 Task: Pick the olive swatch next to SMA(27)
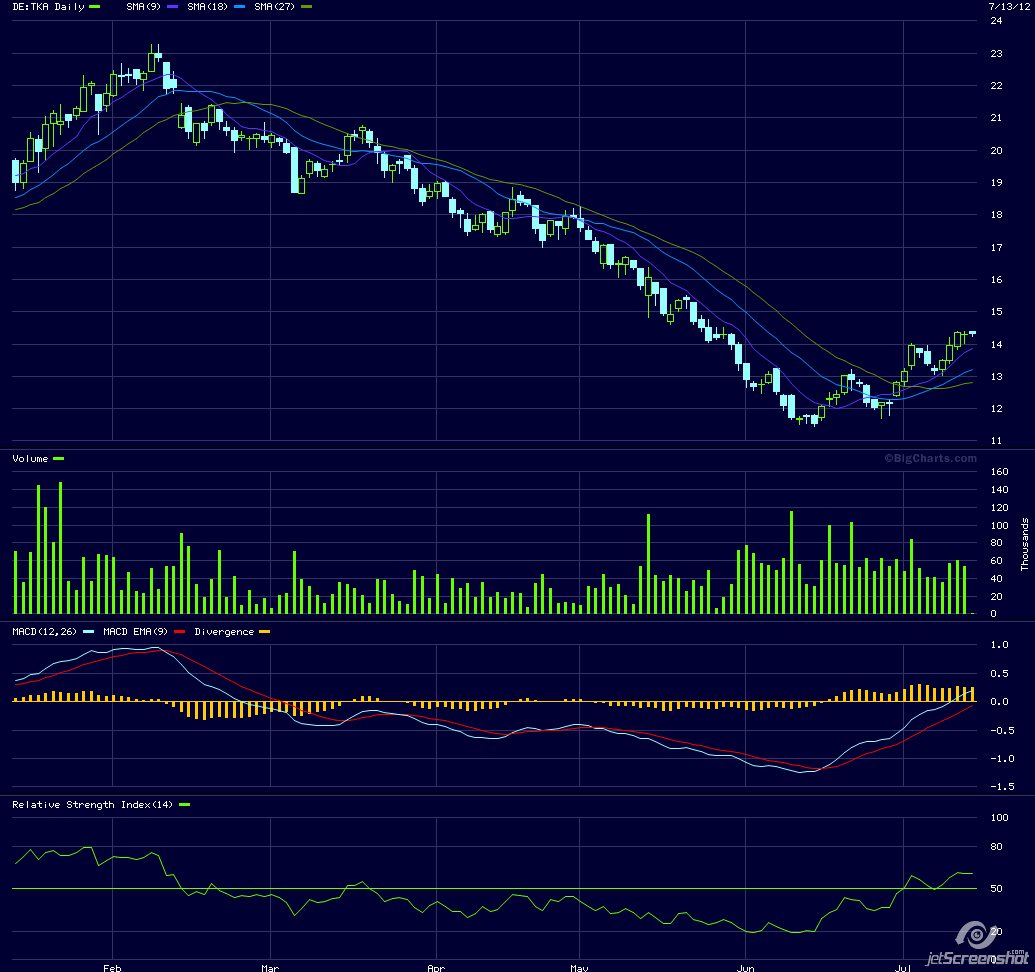[x=306, y=7]
